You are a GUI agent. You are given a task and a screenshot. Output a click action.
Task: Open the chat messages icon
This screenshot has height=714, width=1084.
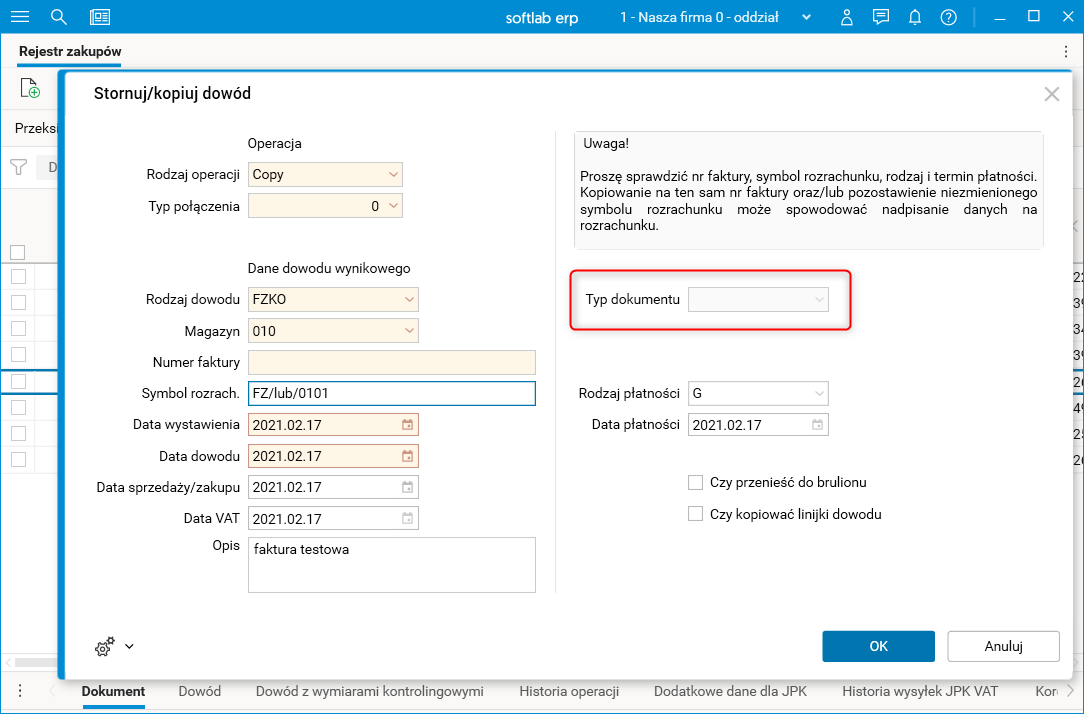coord(881,17)
